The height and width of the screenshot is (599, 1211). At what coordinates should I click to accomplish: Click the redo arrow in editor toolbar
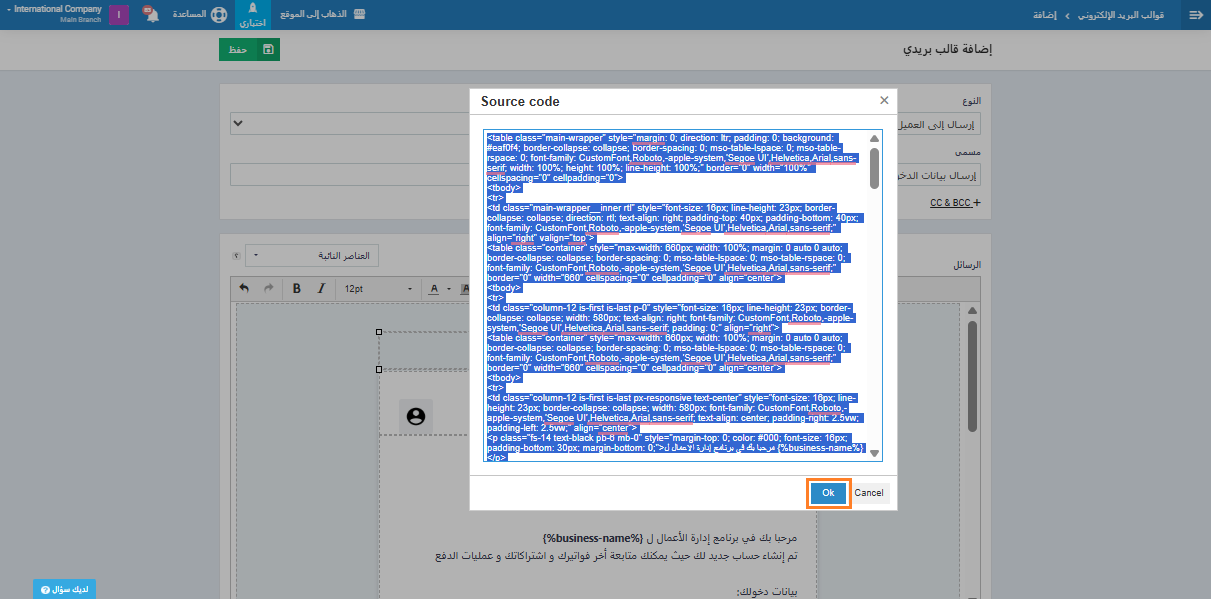(268, 289)
